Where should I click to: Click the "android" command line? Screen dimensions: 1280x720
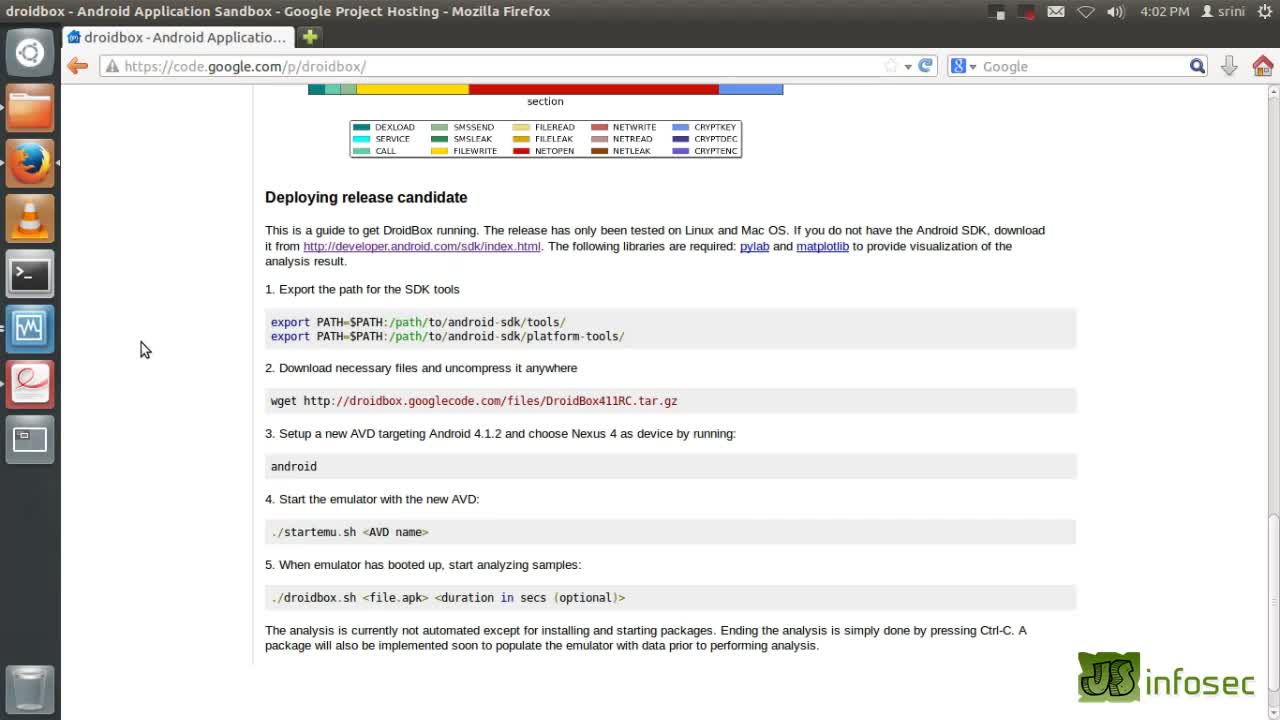pyautogui.click(x=294, y=466)
